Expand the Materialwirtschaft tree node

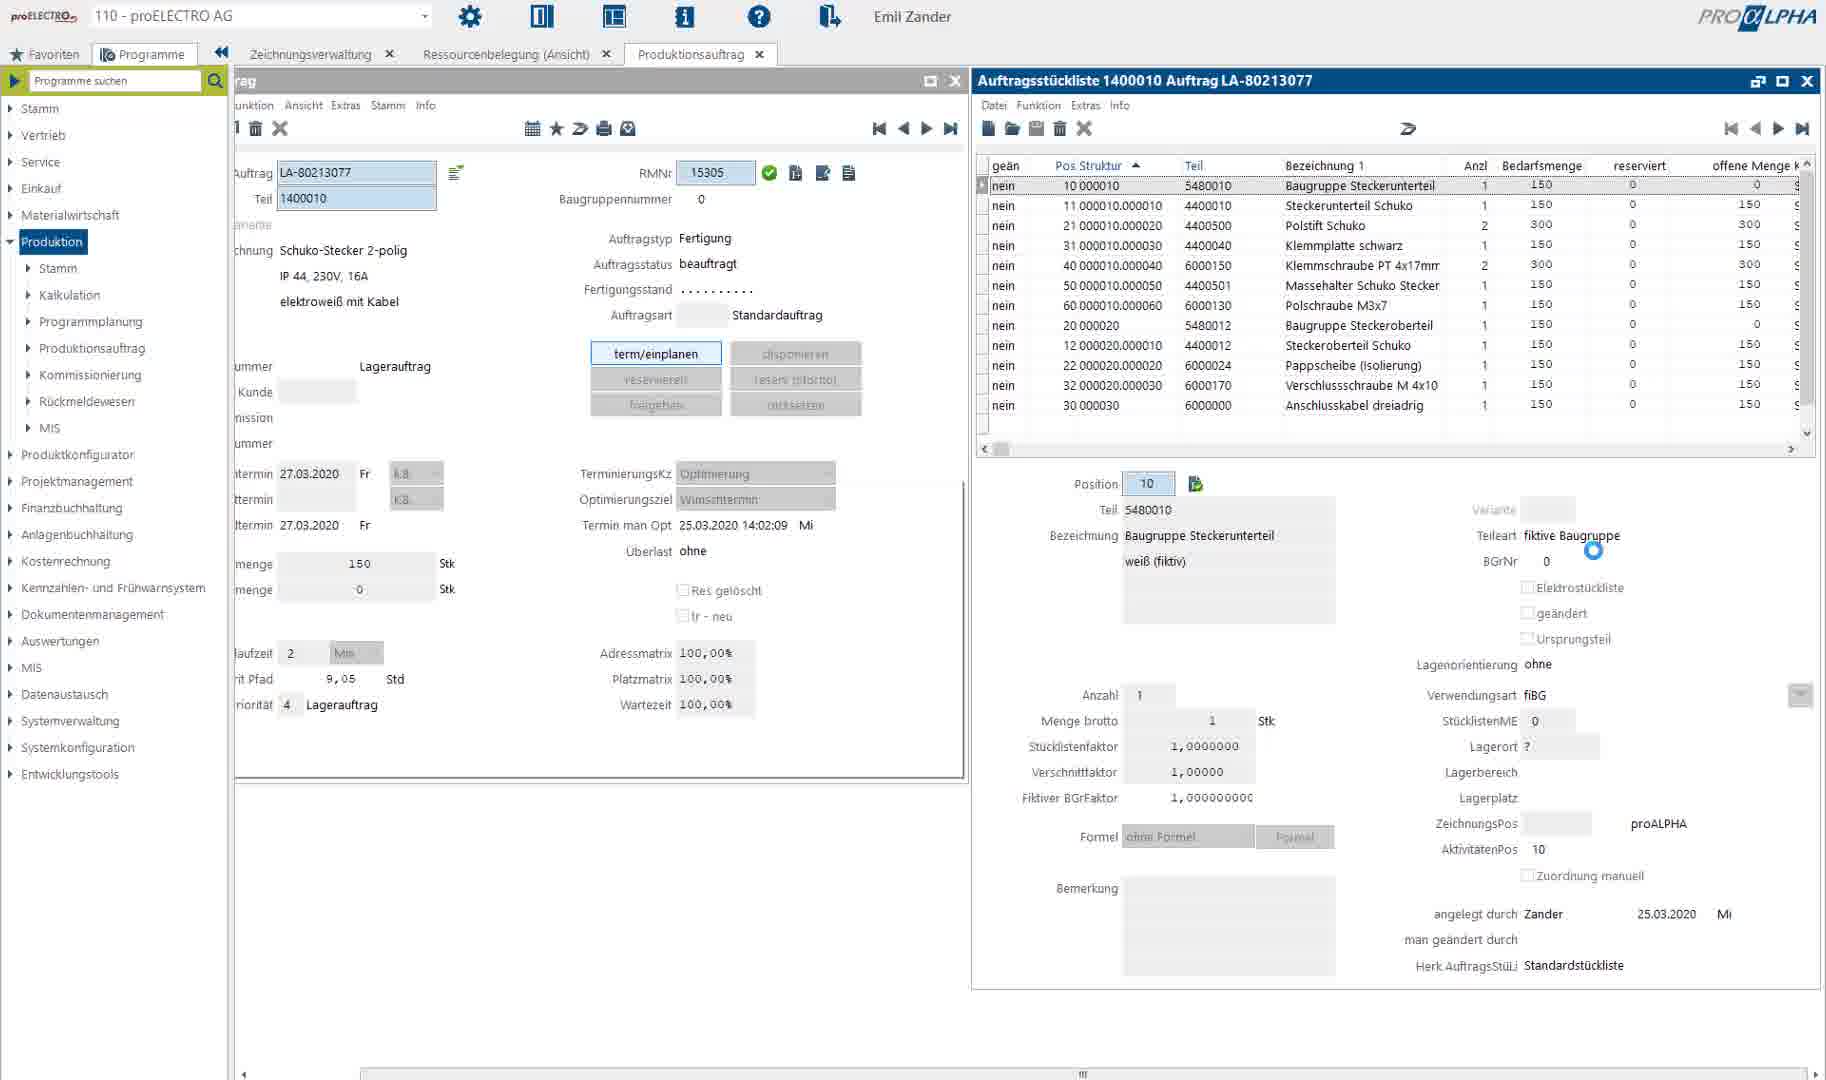[x=10, y=215]
